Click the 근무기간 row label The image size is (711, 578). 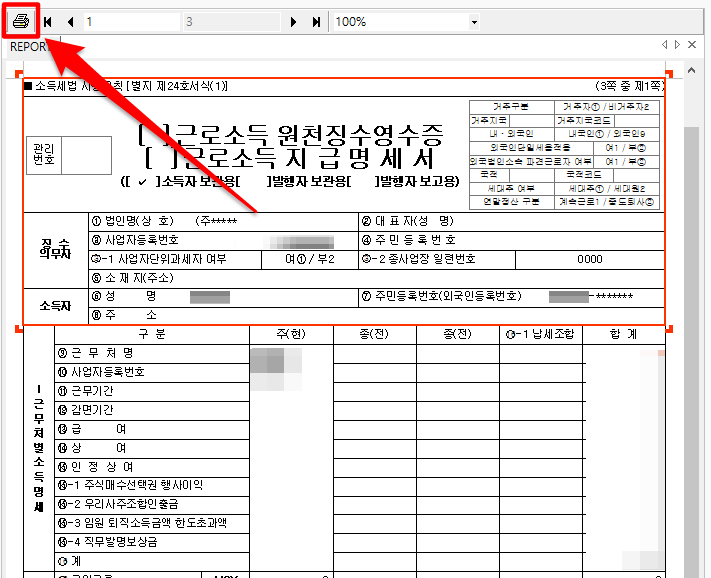click(85, 391)
